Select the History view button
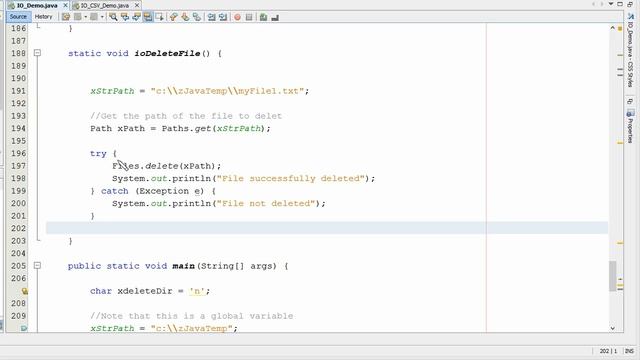The width and height of the screenshot is (640, 360). click(43, 17)
